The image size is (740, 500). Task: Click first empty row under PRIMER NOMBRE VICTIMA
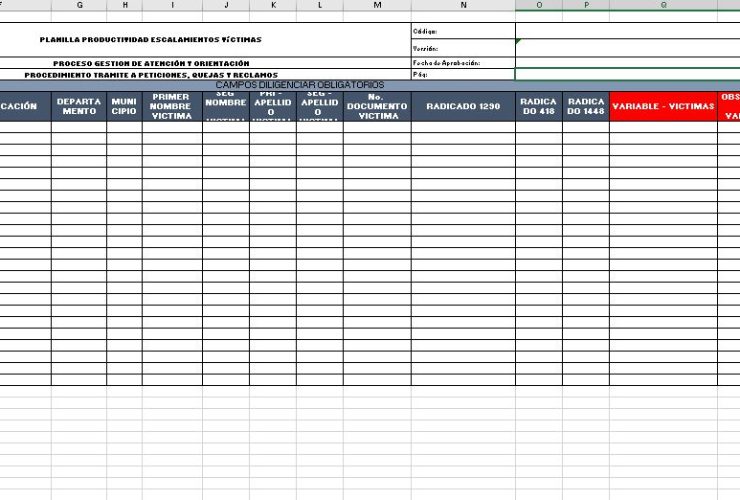click(172, 127)
